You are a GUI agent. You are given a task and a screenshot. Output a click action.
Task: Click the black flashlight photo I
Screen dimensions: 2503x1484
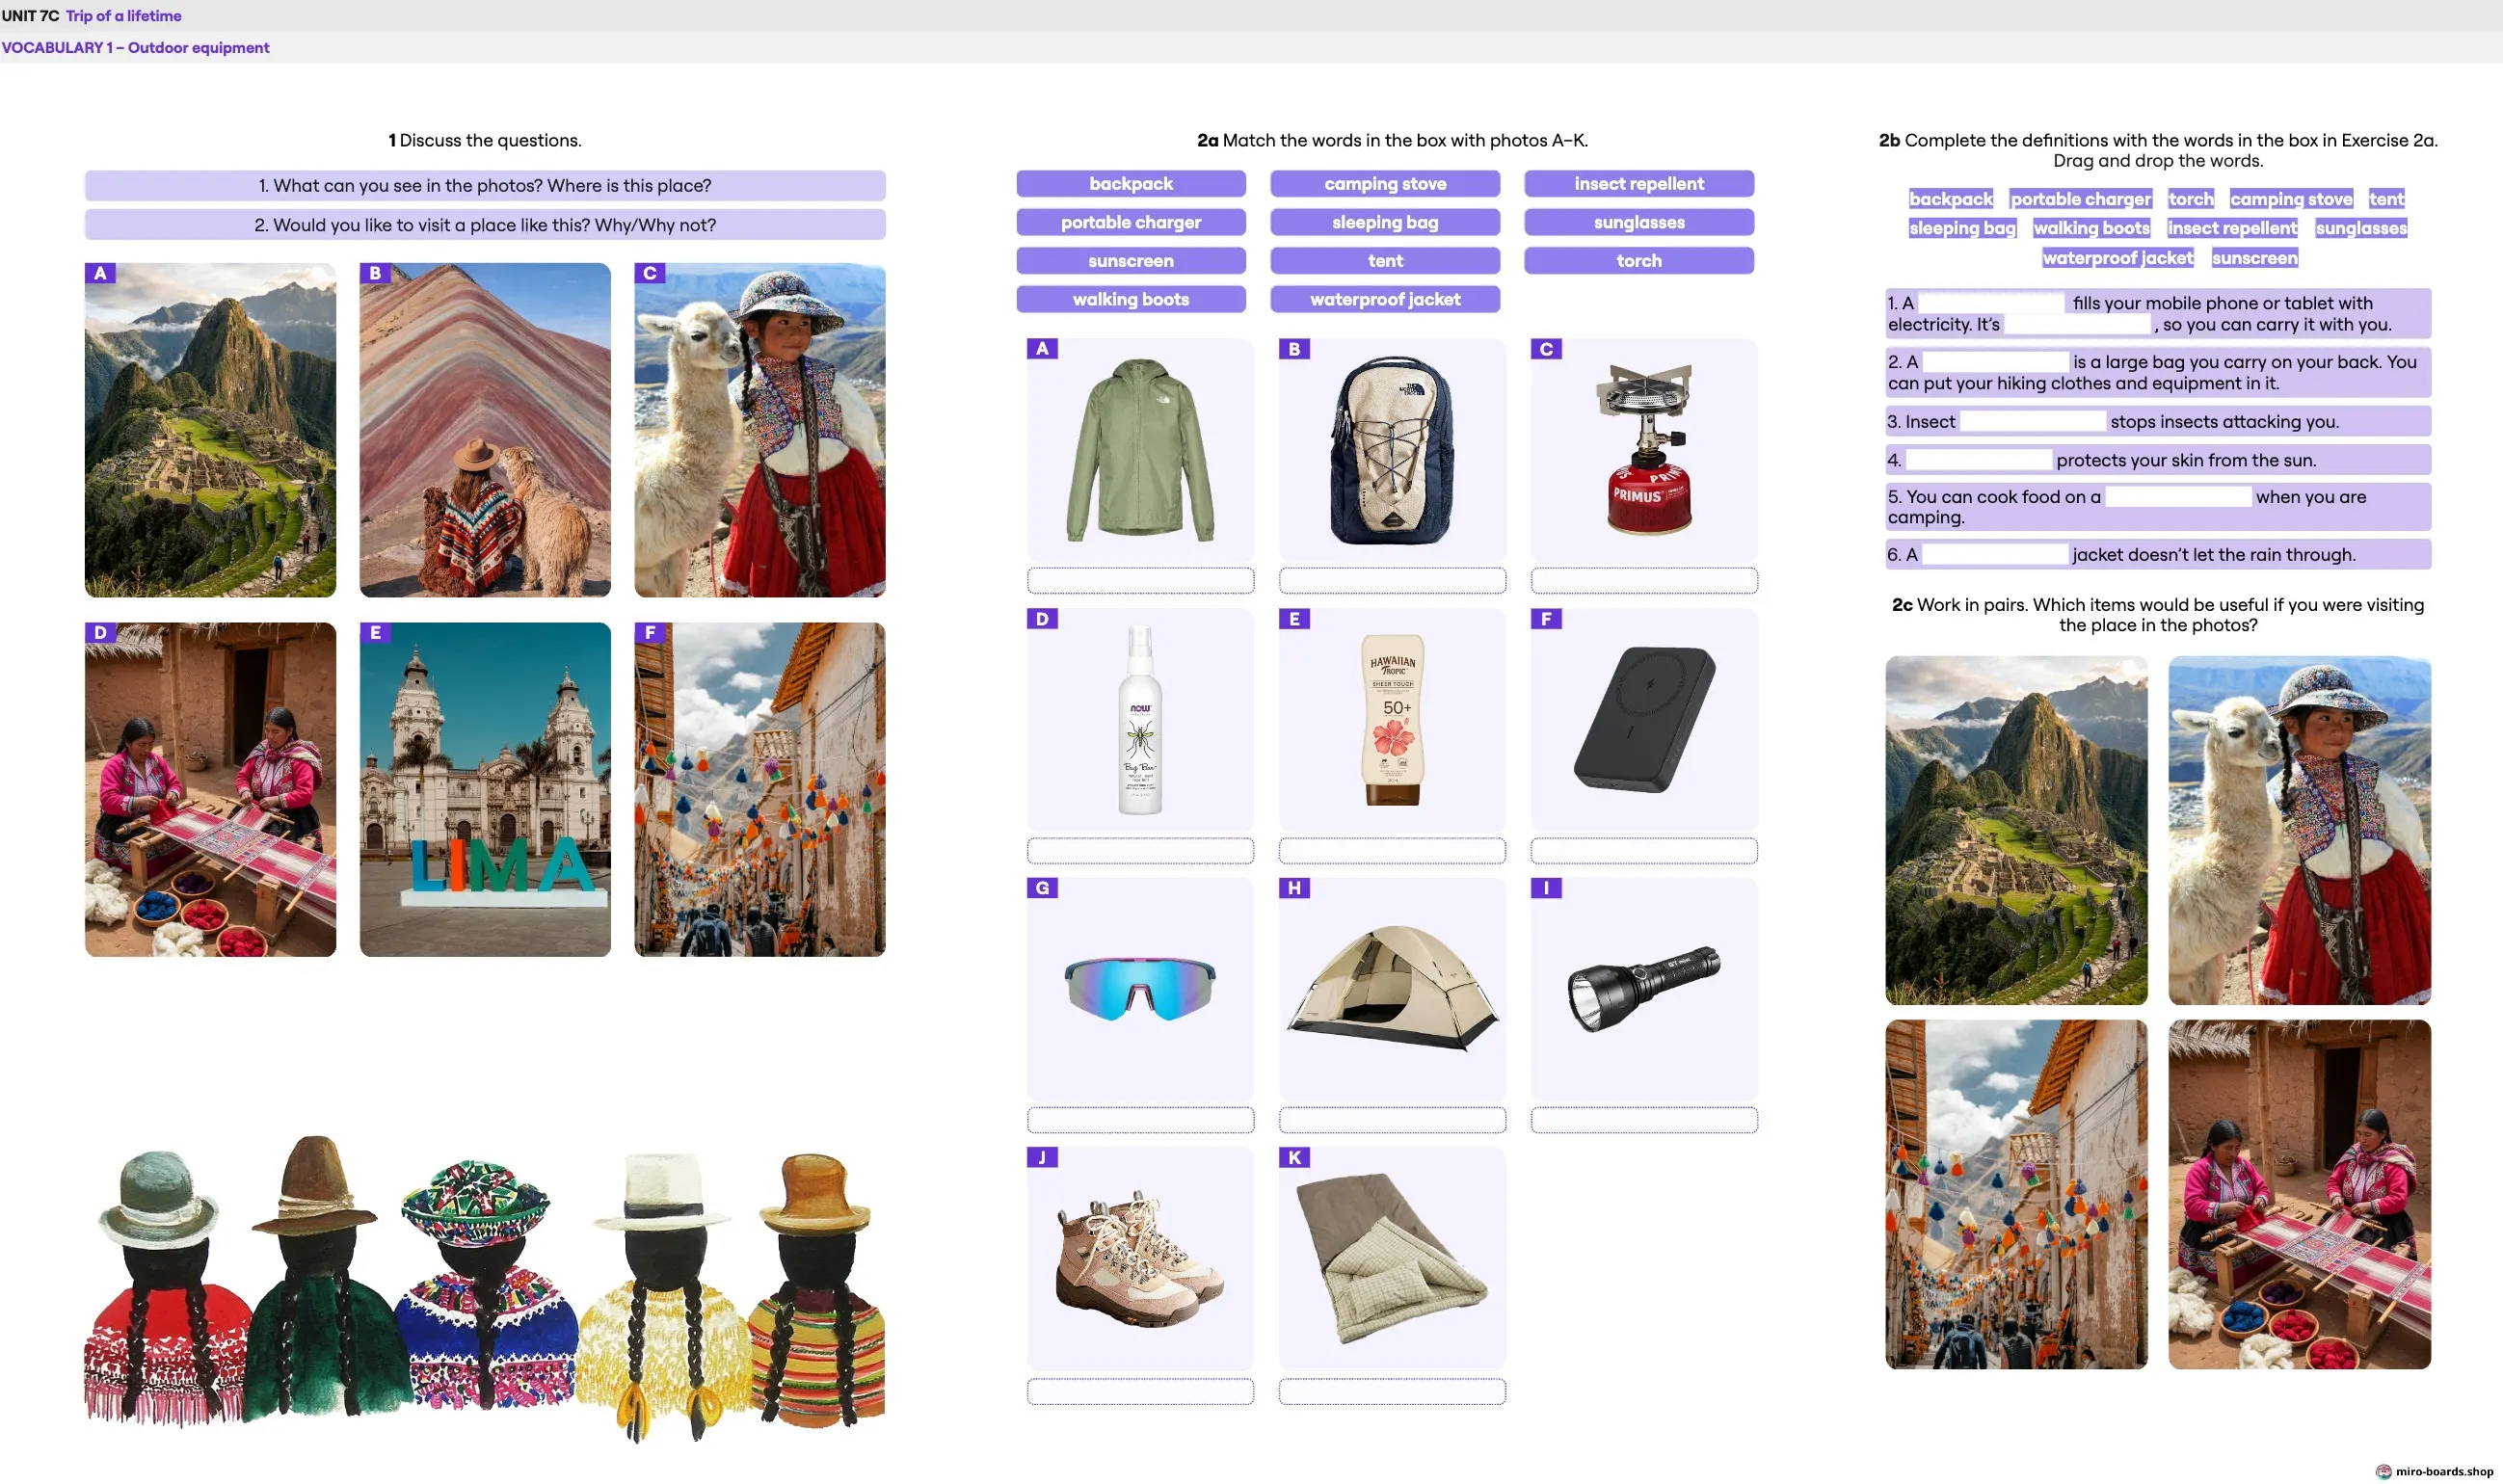pos(1643,990)
